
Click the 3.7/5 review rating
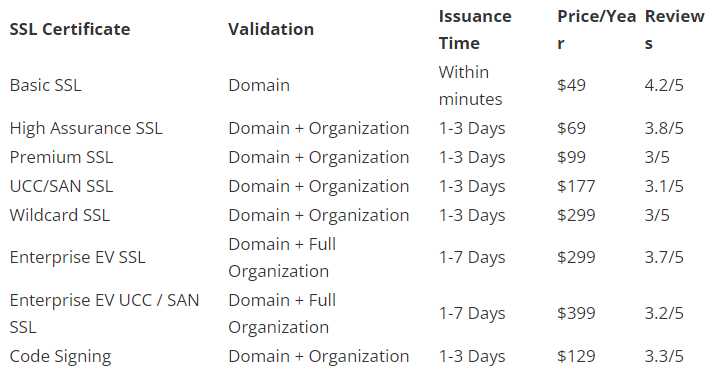pos(664,258)
